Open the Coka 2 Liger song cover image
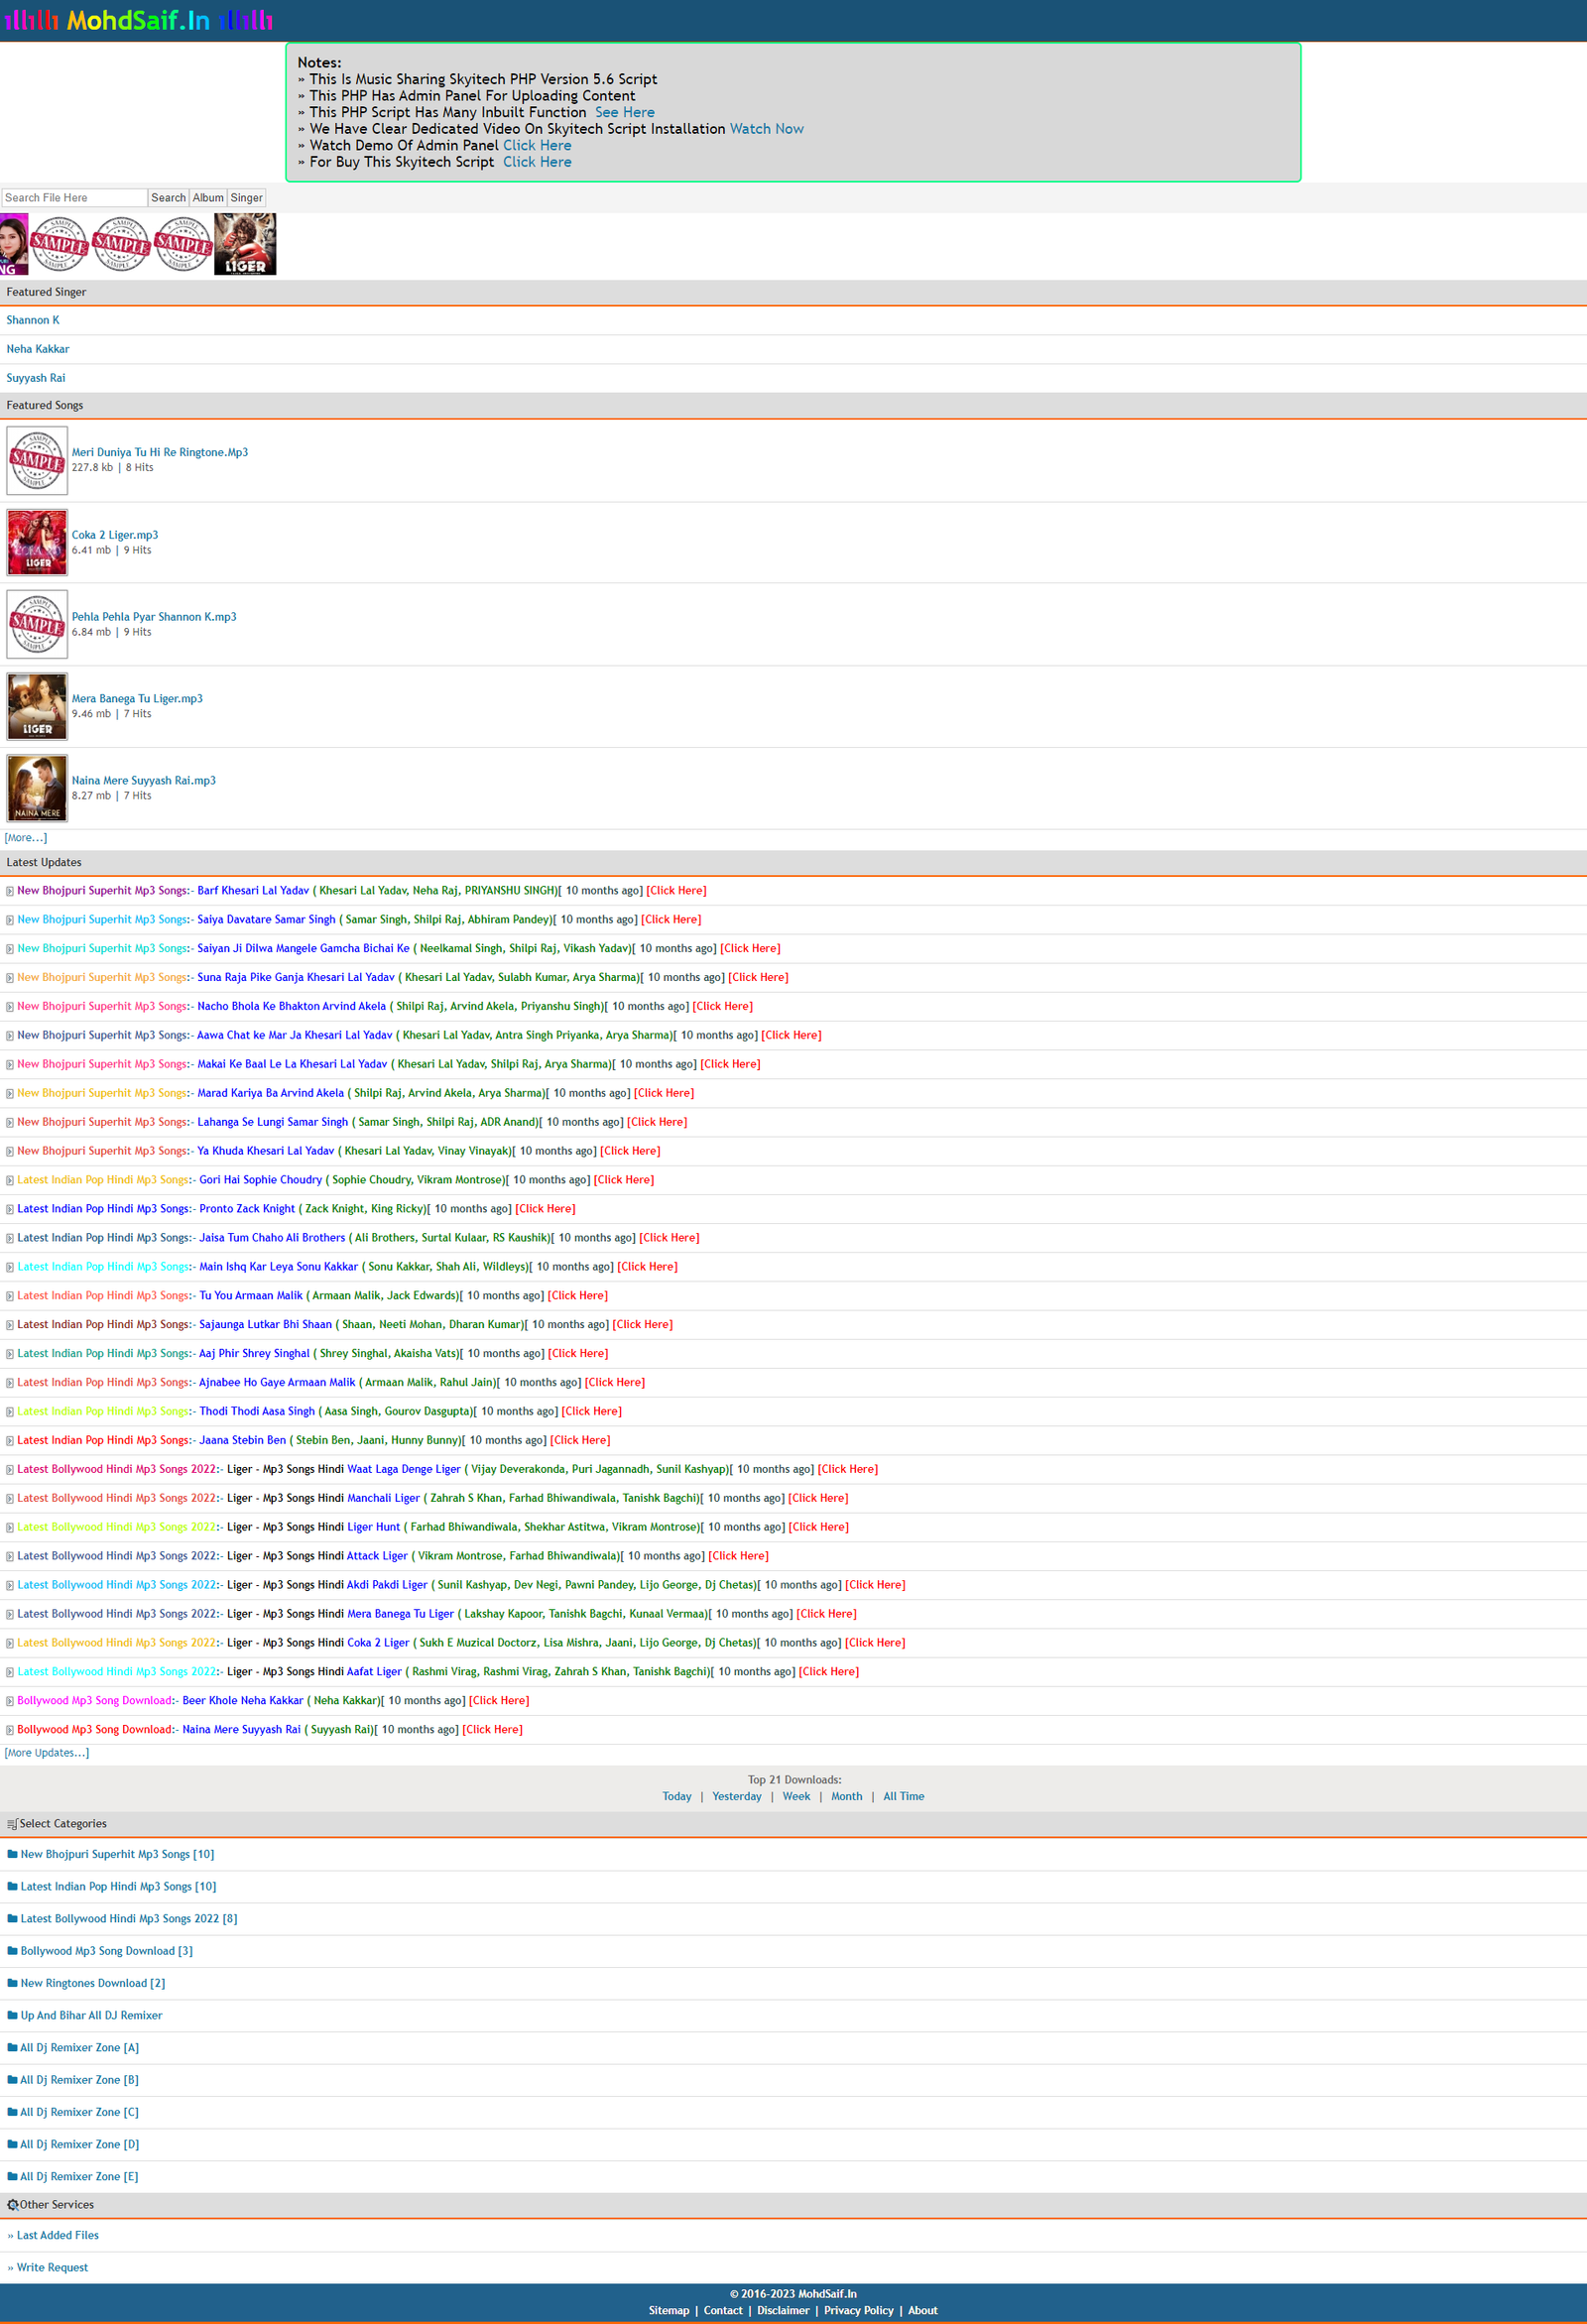The image size is (1587, 2324). coord(37,542)
